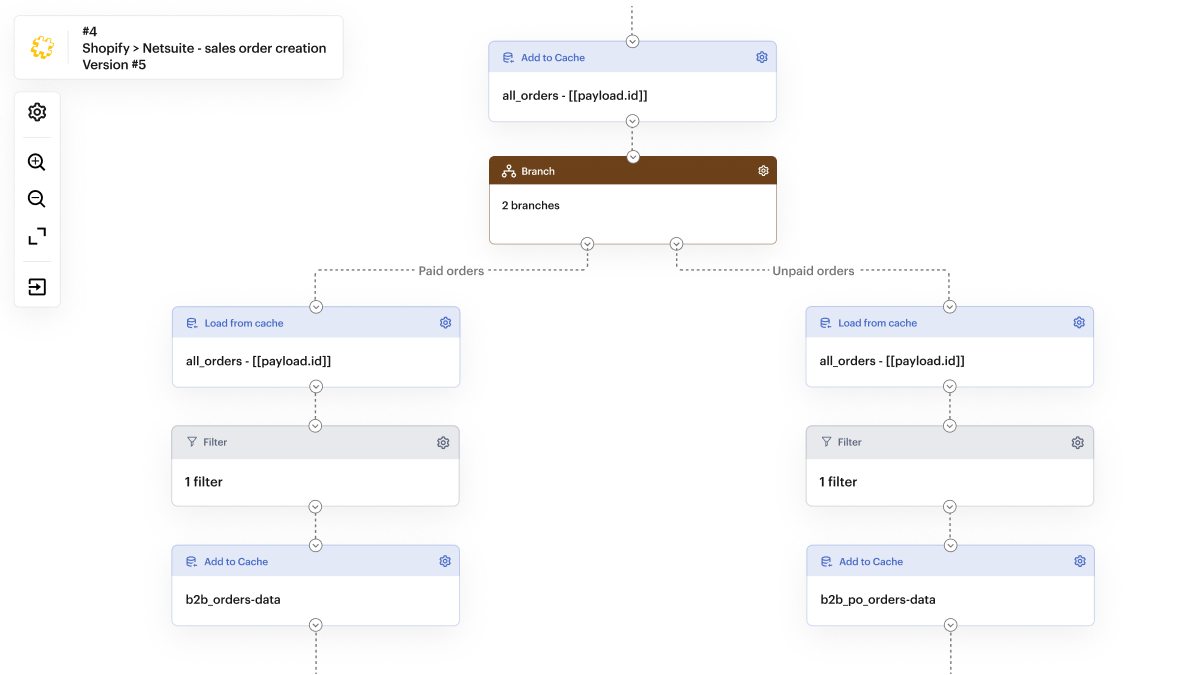Screen dimensions: 1200x675
Task: Exit the workflow editor via sidebar icon
Action: [x=36, y=286]
